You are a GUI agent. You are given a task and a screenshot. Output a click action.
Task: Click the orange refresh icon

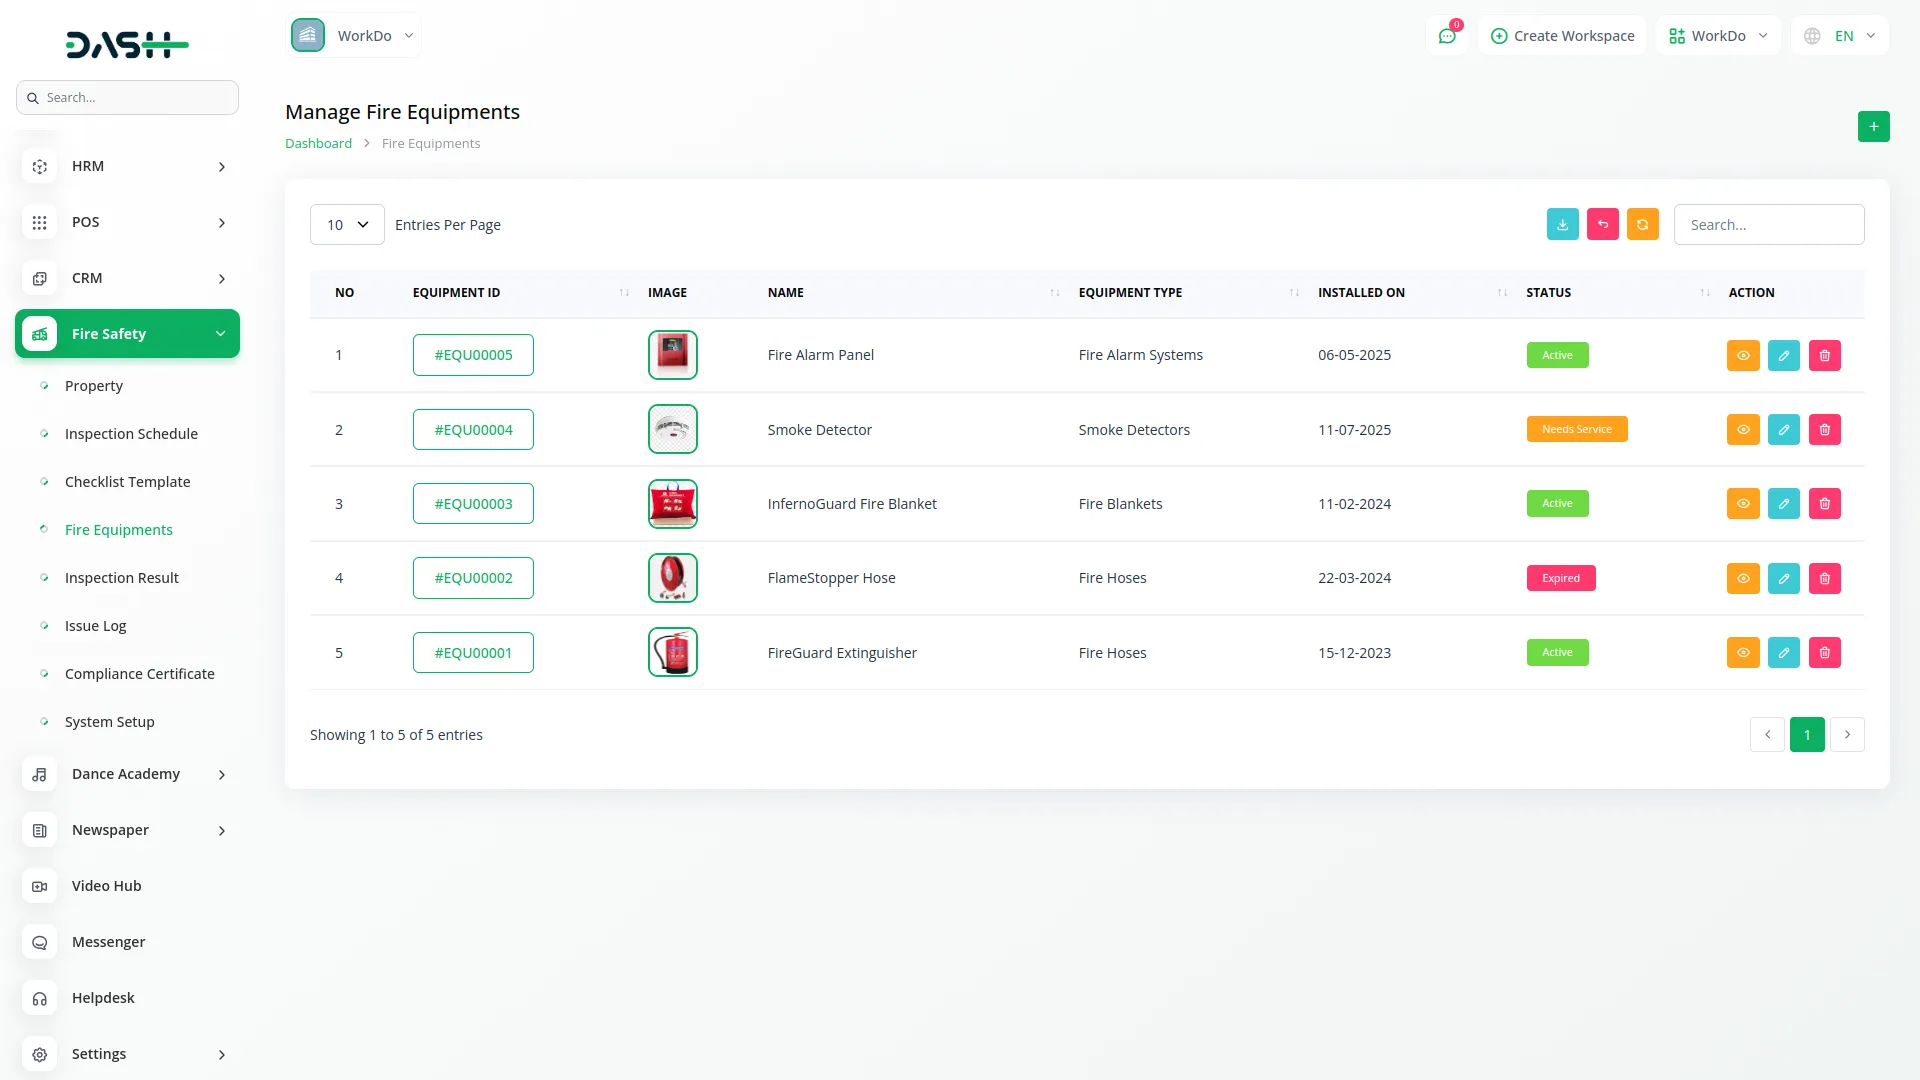point(1642,224)
